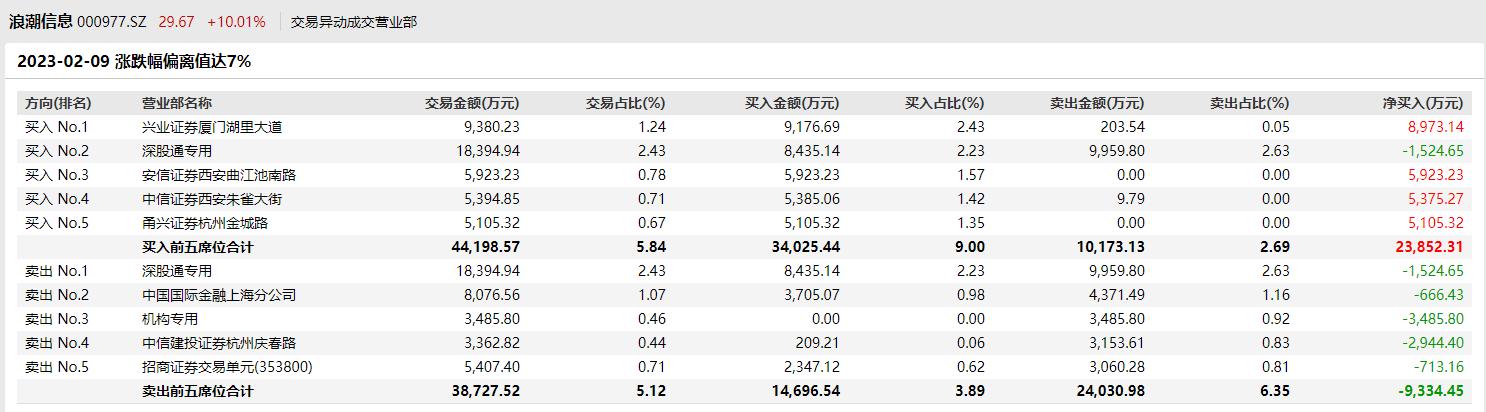1486x412 pixels.
Task: Open the 交易异动成交营业部 tab
Action: (353, 21)
